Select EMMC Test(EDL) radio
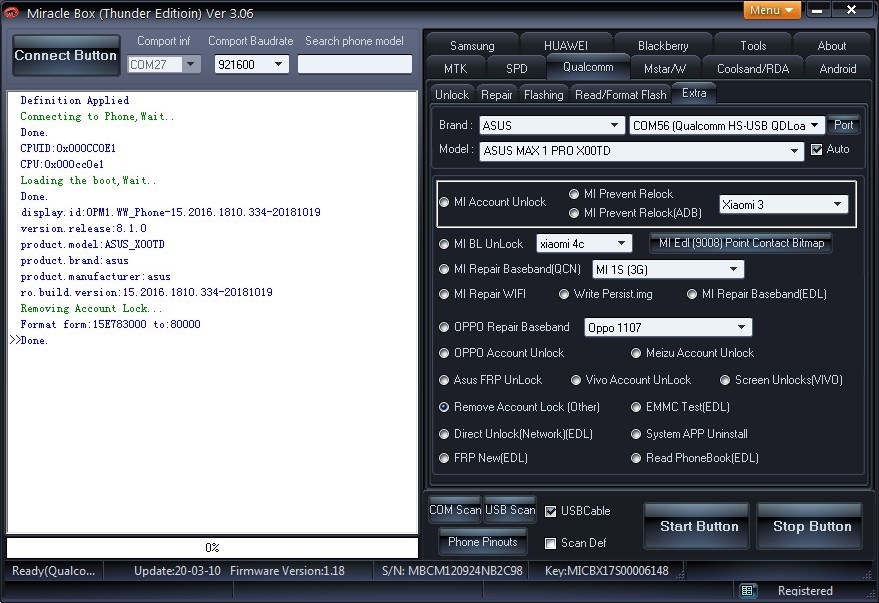This screenshot has width=879, height=603. point(636,407)
